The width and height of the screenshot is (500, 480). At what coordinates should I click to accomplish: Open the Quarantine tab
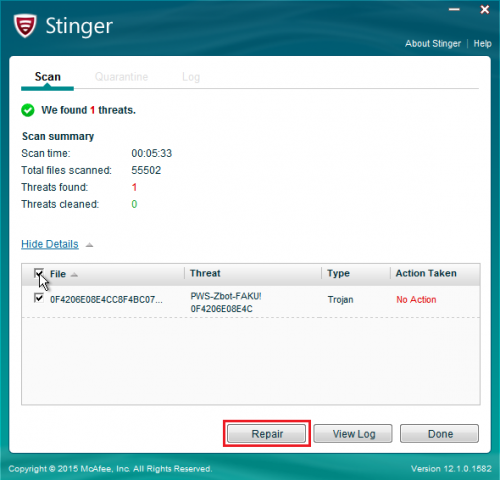tap(122, 77)
